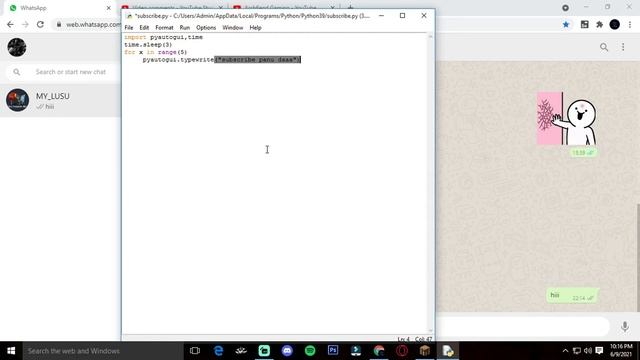
Task: Open the Run menu in IDLE
Action: pyautogui.click(x=185, y=28)
